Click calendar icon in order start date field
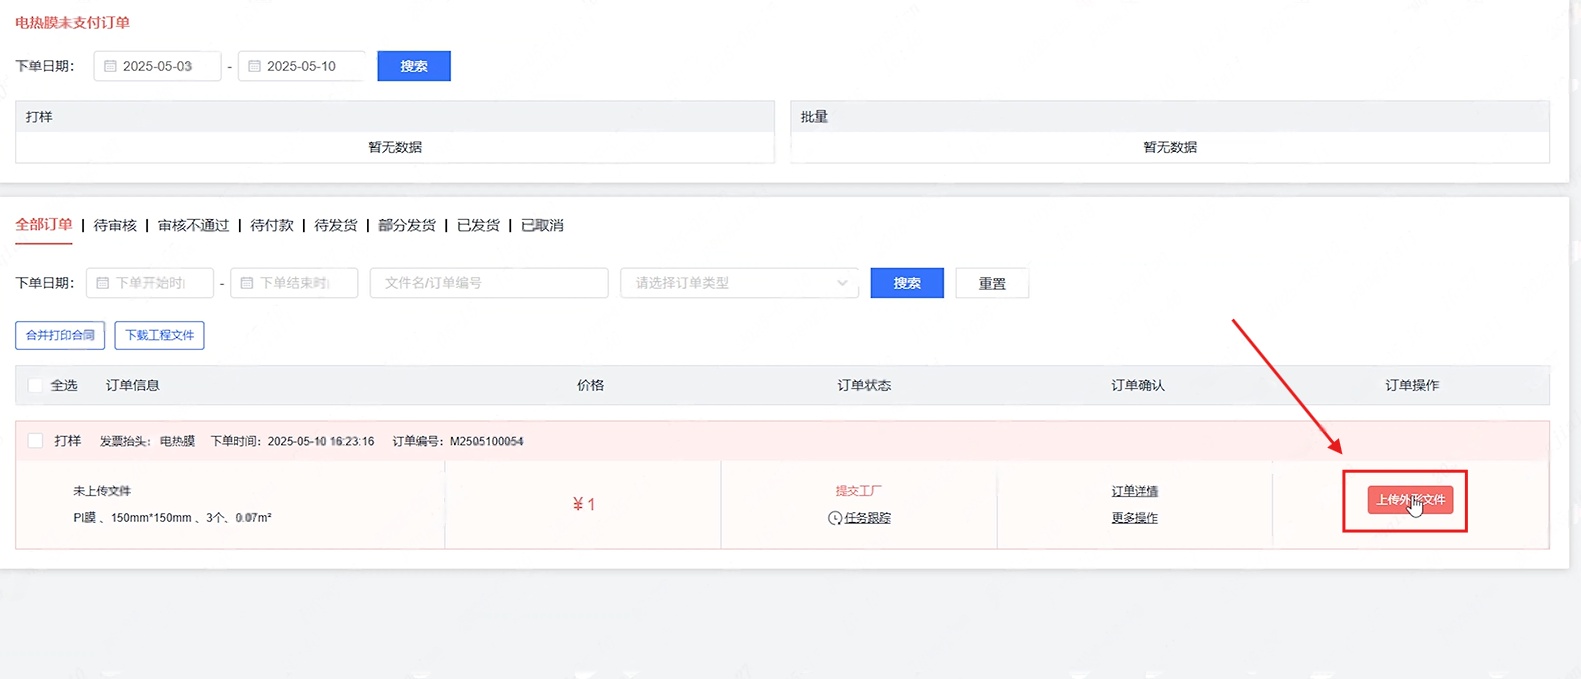 click(102, 283)
